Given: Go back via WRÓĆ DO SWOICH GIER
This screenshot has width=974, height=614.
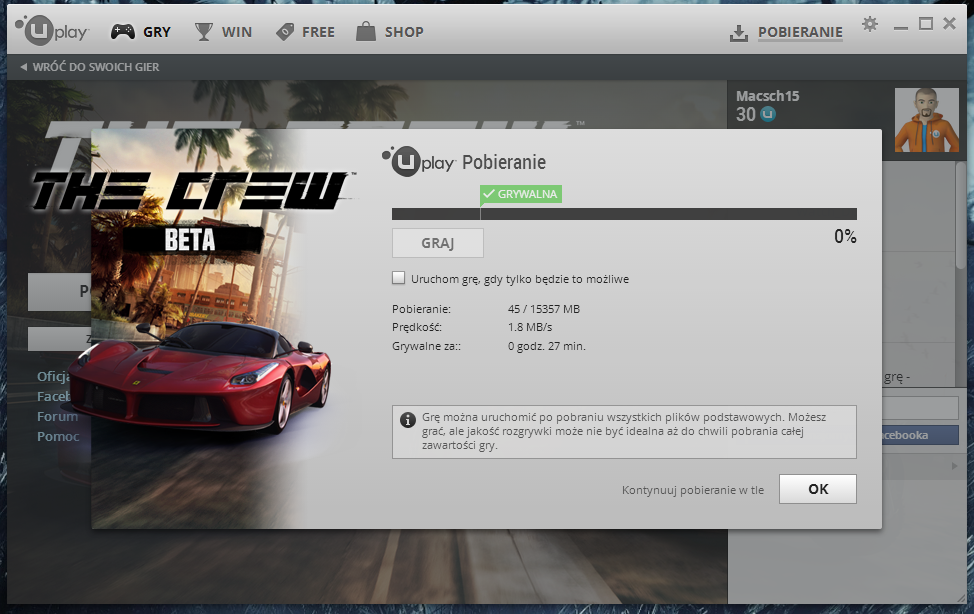Looking at the screenshot, I should tap(90, 66).
